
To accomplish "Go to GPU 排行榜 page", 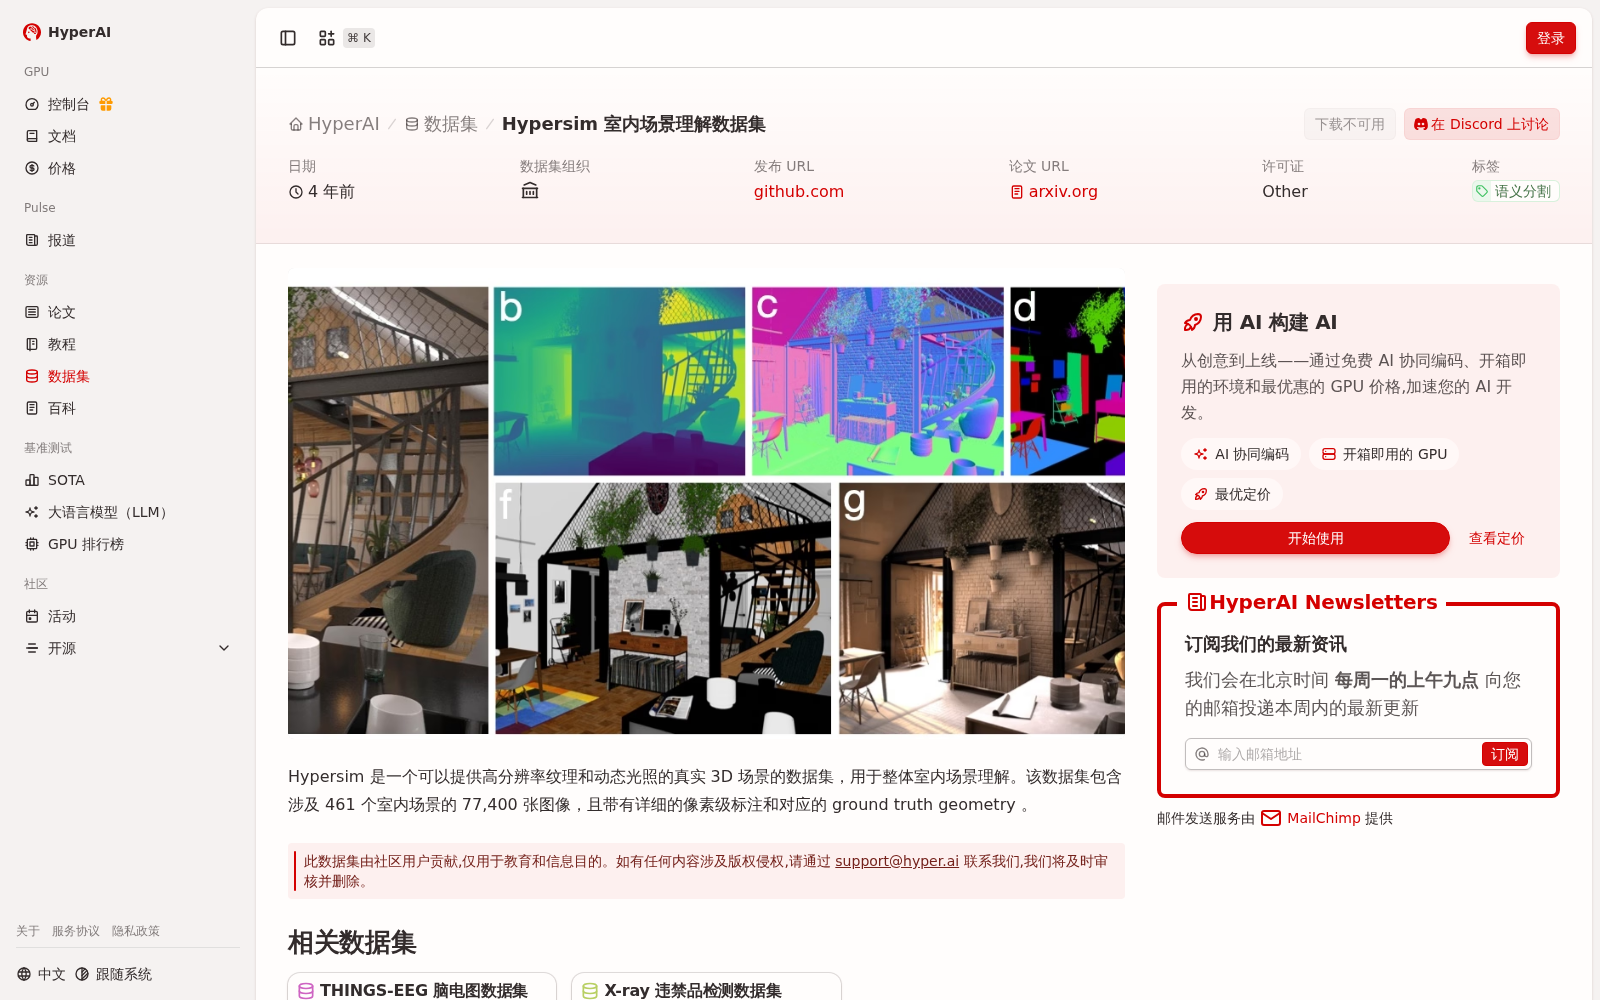I will (x=128, y=544).
